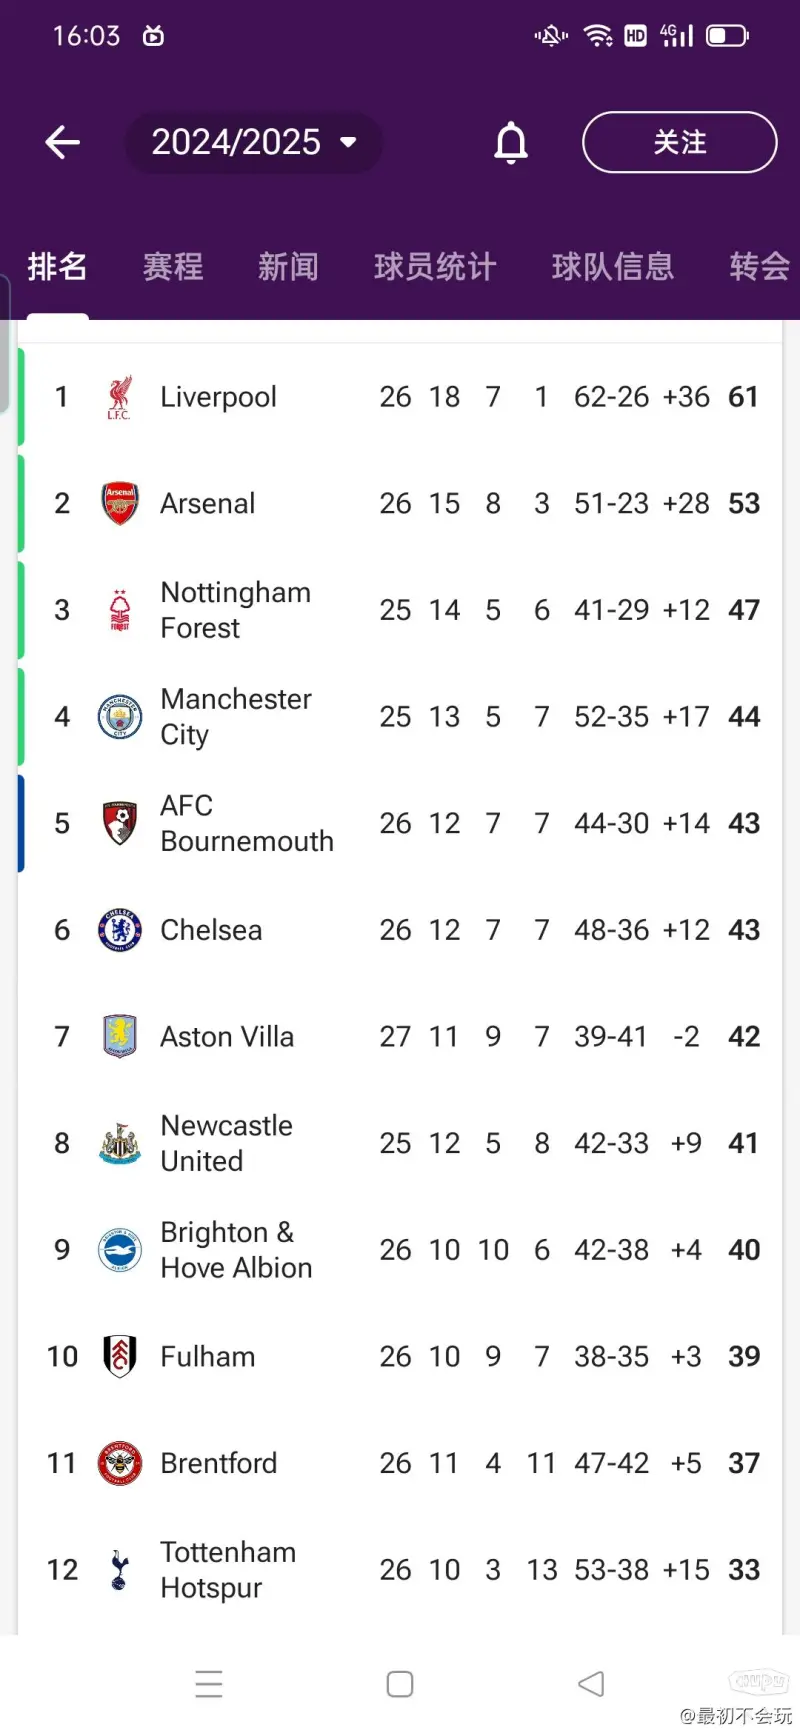
Task: Tap the Android home button
Action: (400, 1685)
